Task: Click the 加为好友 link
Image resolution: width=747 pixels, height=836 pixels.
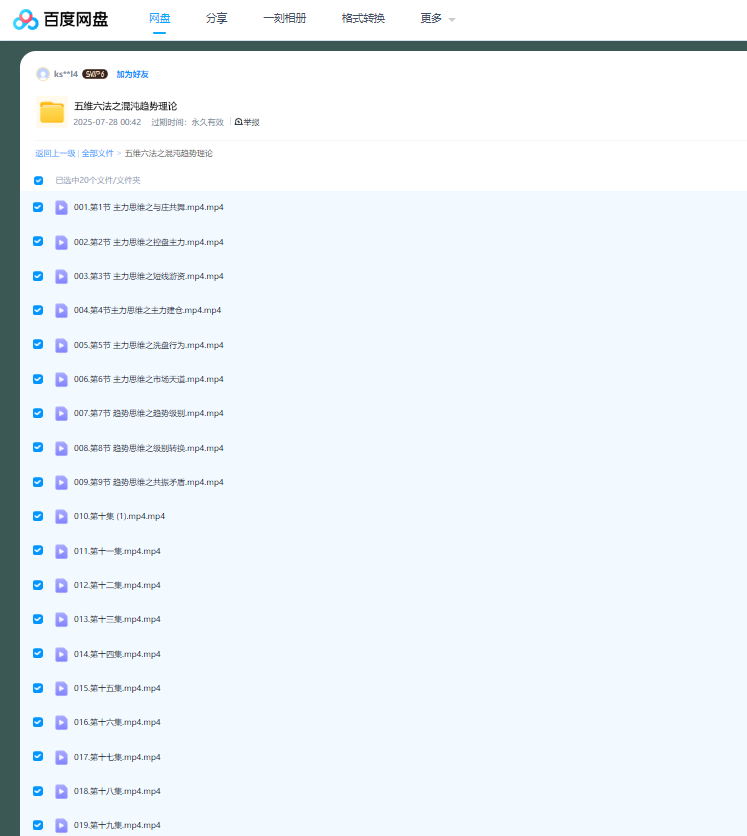Action: pyautogui.click(x=132, y=74)
